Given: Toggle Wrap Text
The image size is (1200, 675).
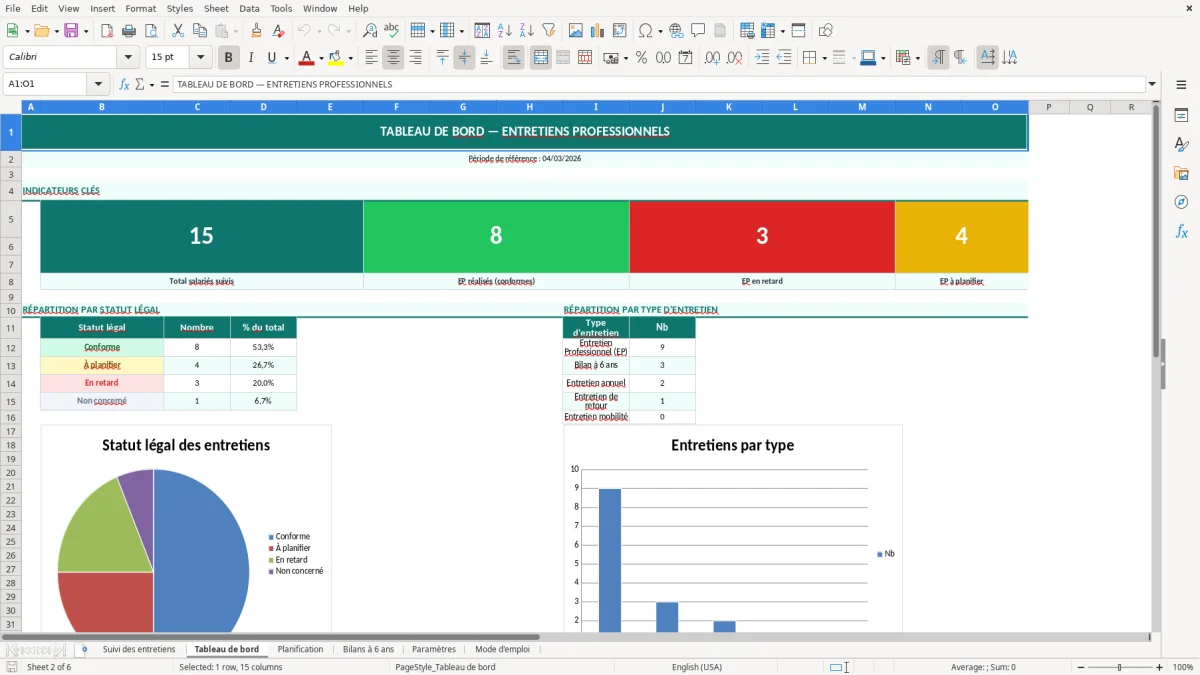Looking at the screenshot, I should 514,58.
